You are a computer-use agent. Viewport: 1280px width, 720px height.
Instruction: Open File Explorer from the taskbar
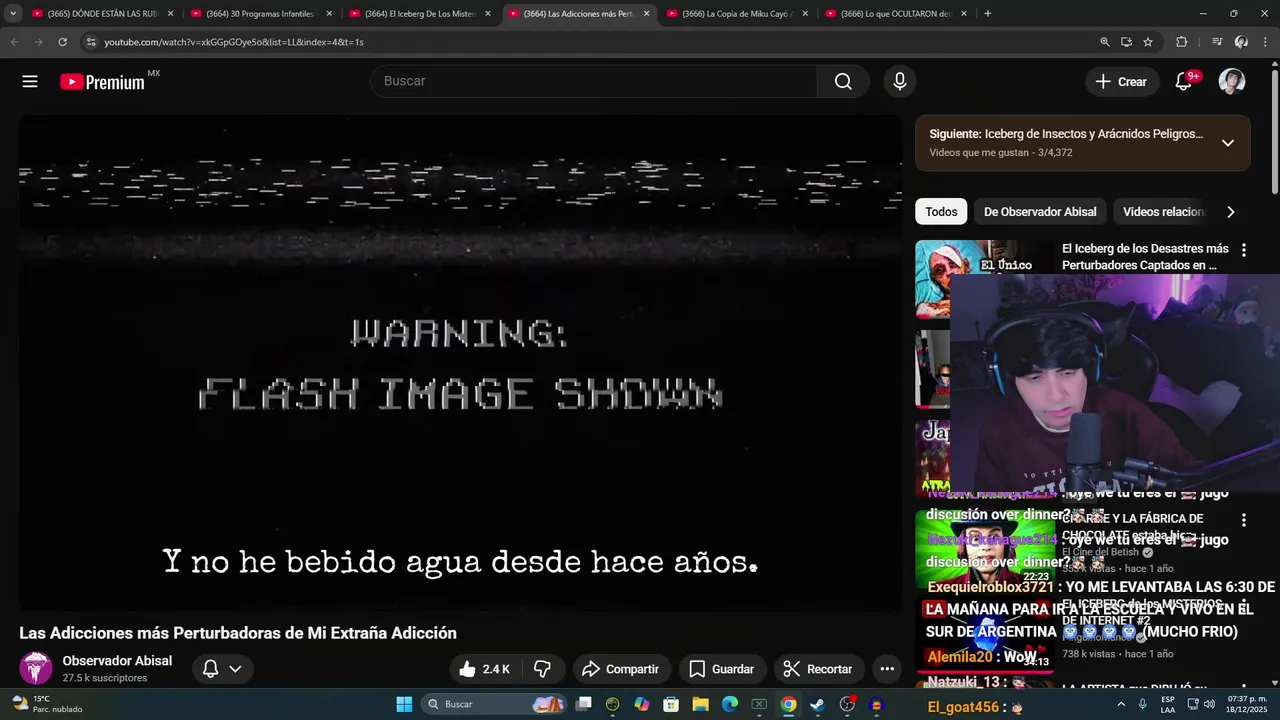coord(700,704)
